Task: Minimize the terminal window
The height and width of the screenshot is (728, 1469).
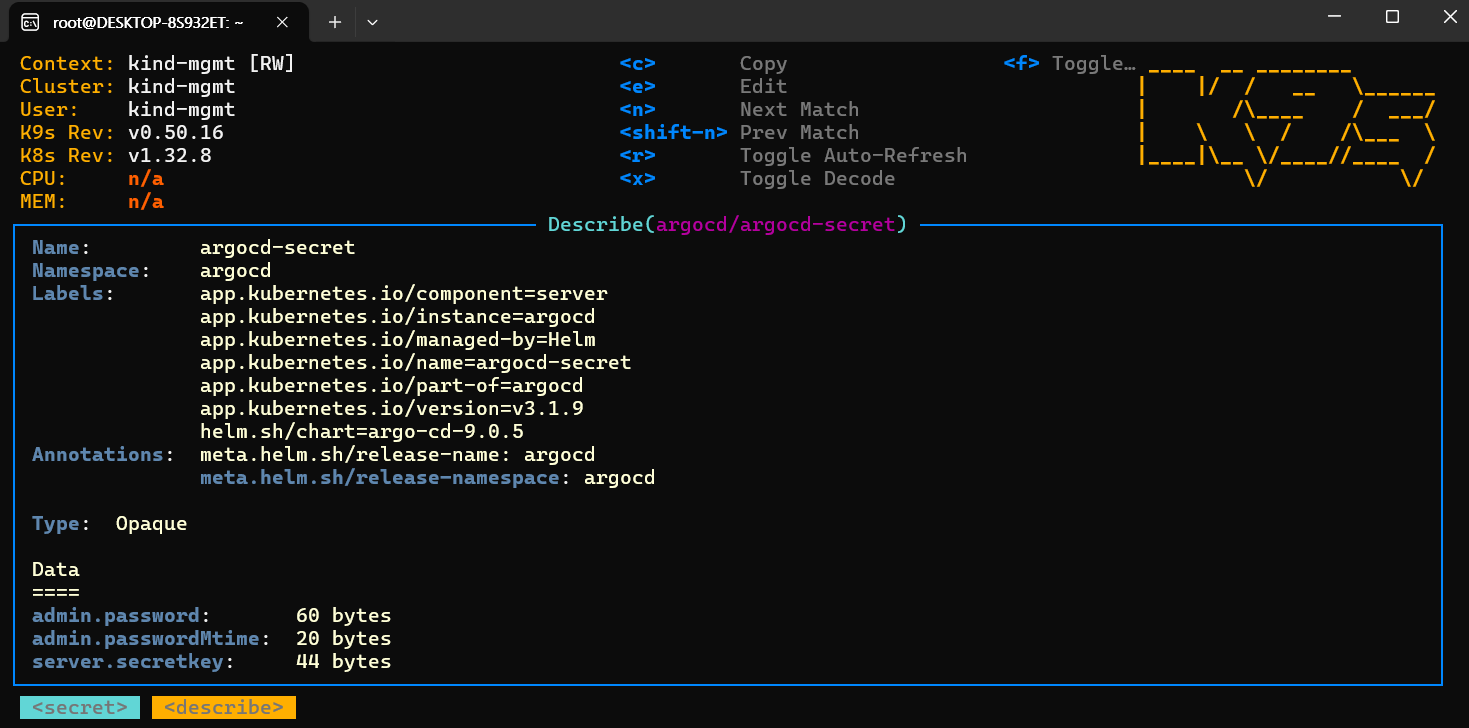Action: [1334, 17]
